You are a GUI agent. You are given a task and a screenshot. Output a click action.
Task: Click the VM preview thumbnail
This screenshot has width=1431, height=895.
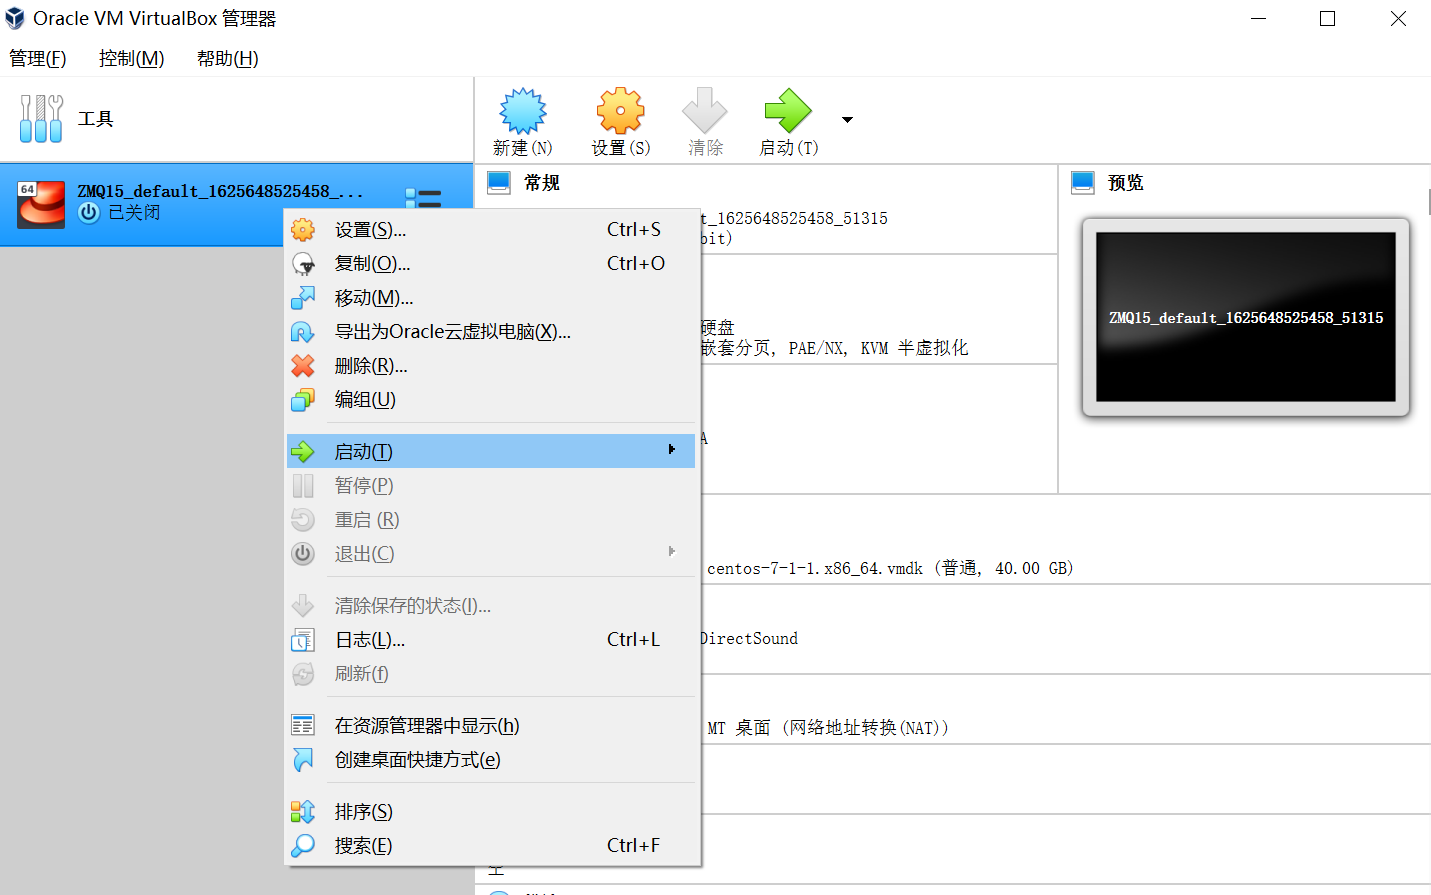point(1245,316)
